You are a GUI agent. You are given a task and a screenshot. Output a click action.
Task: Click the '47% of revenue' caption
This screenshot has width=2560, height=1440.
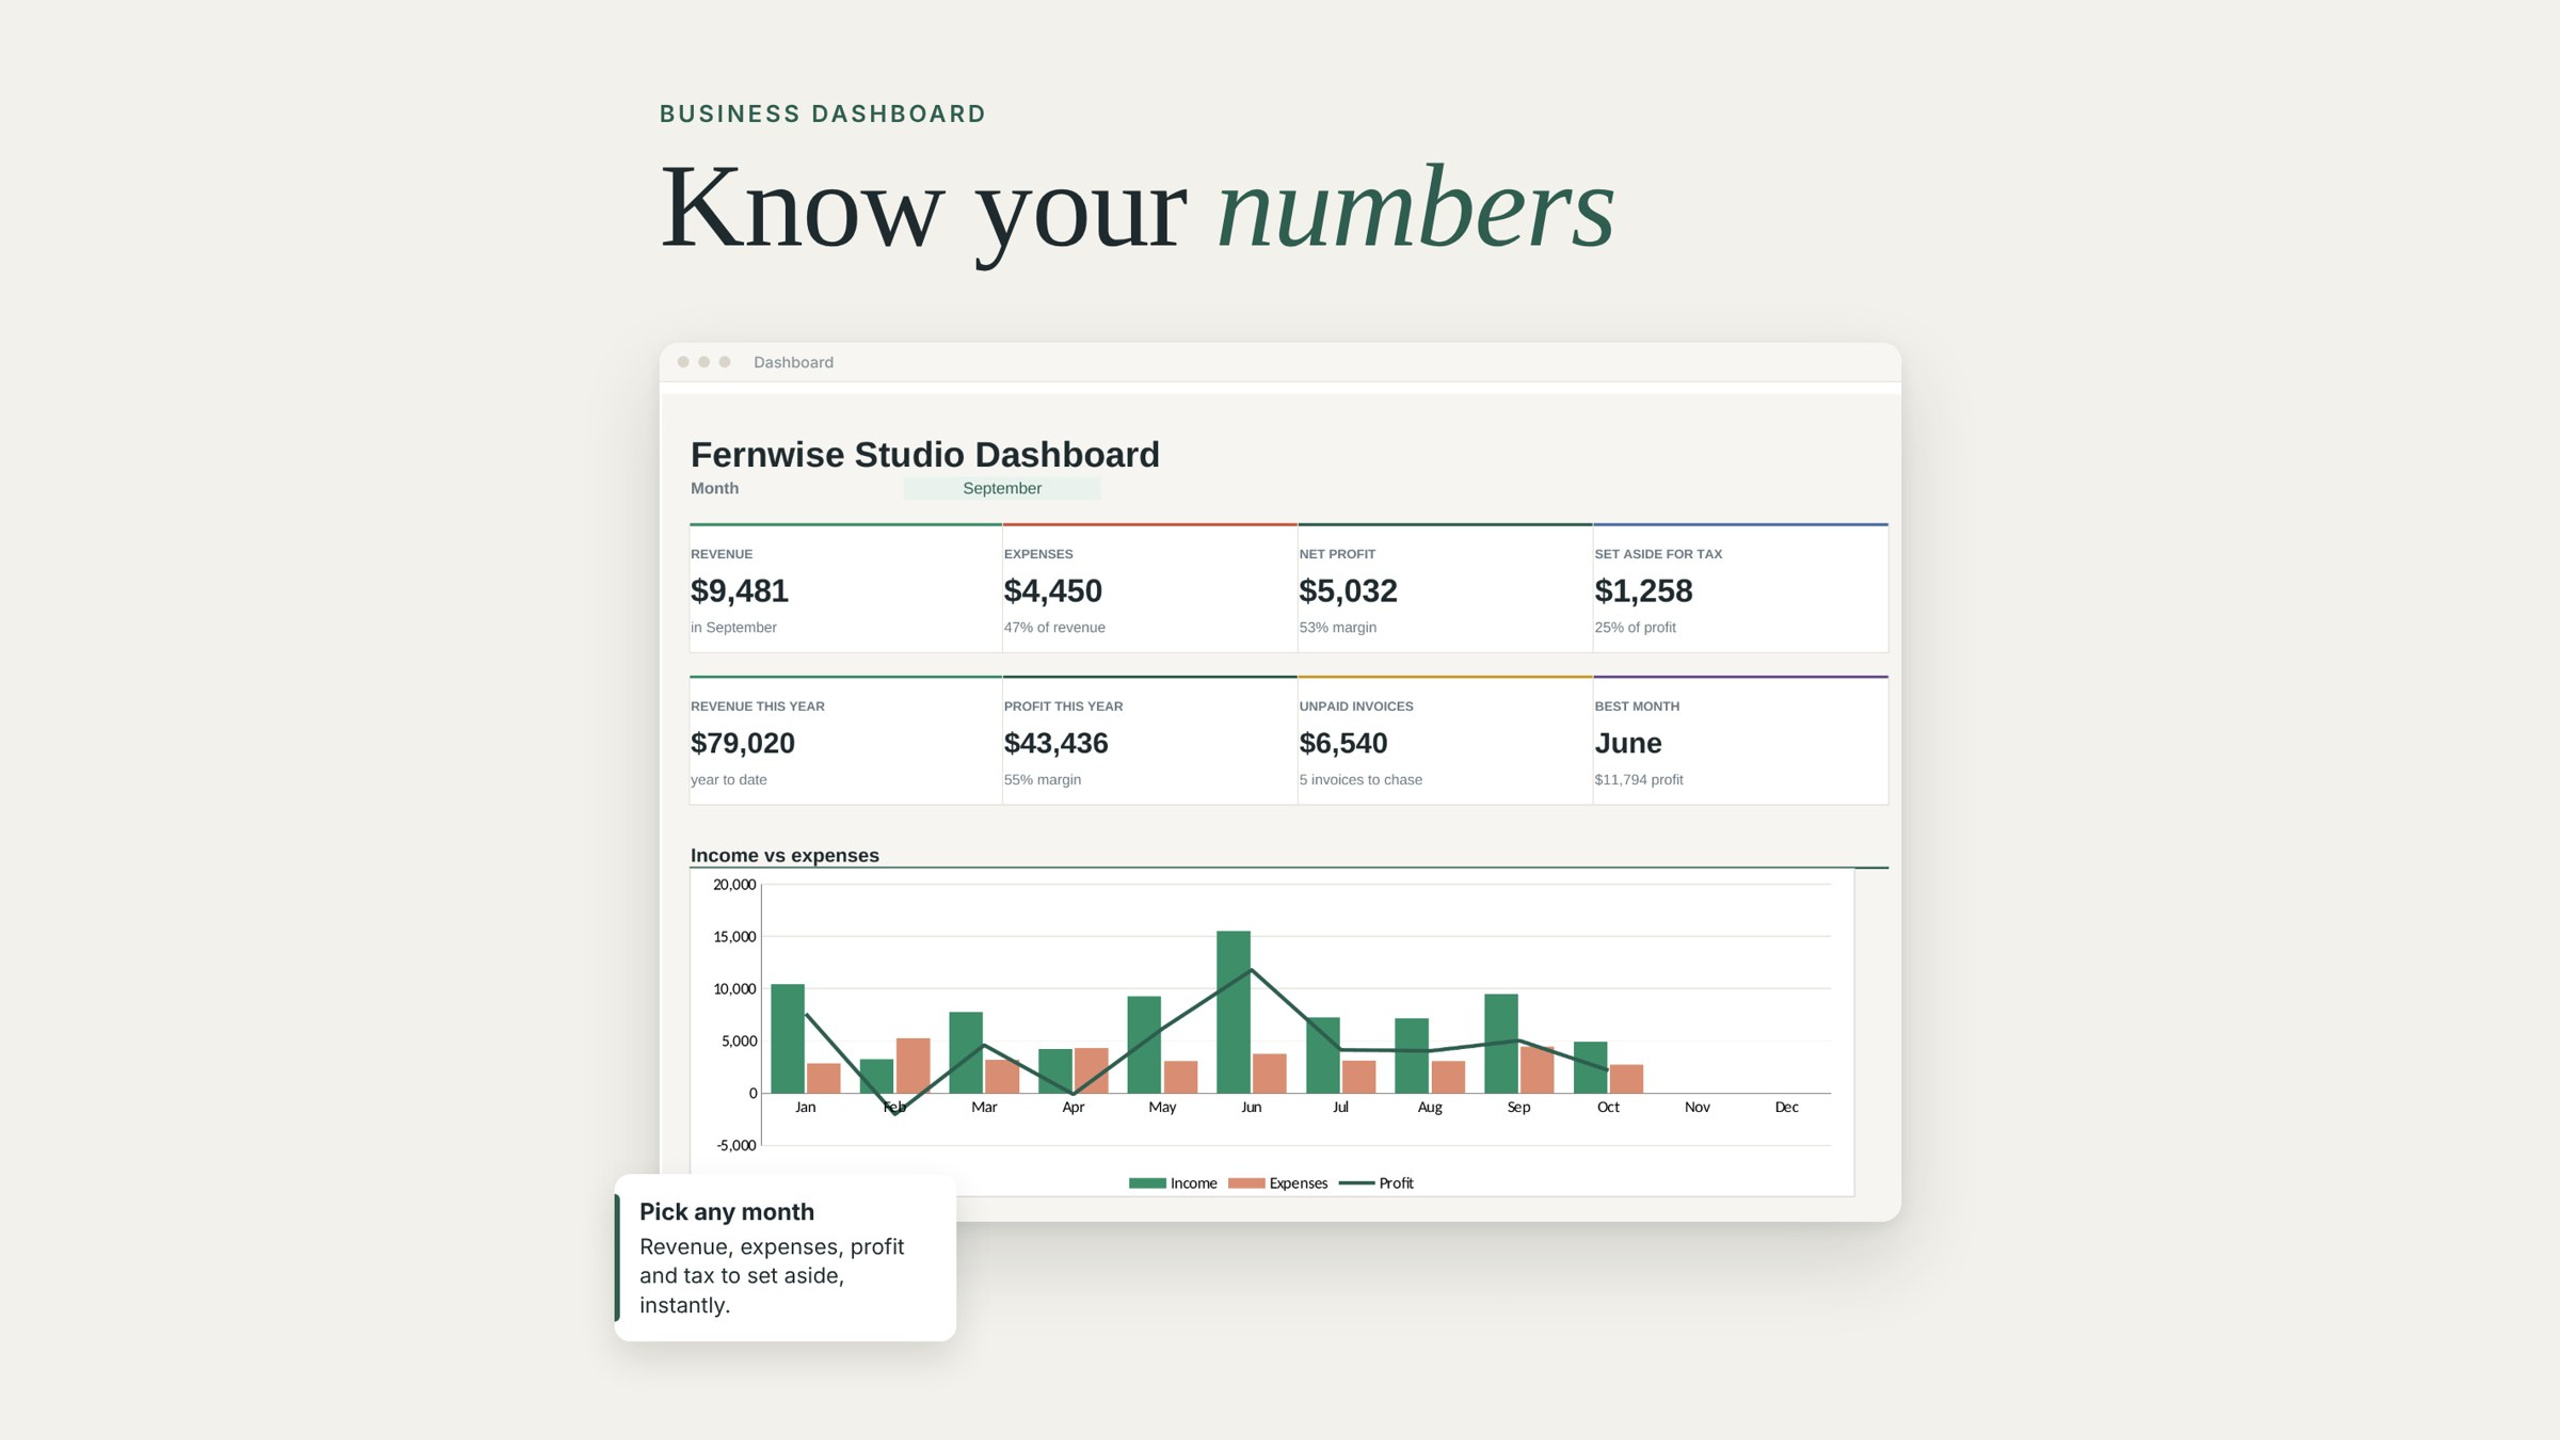tap(1054, 627)
